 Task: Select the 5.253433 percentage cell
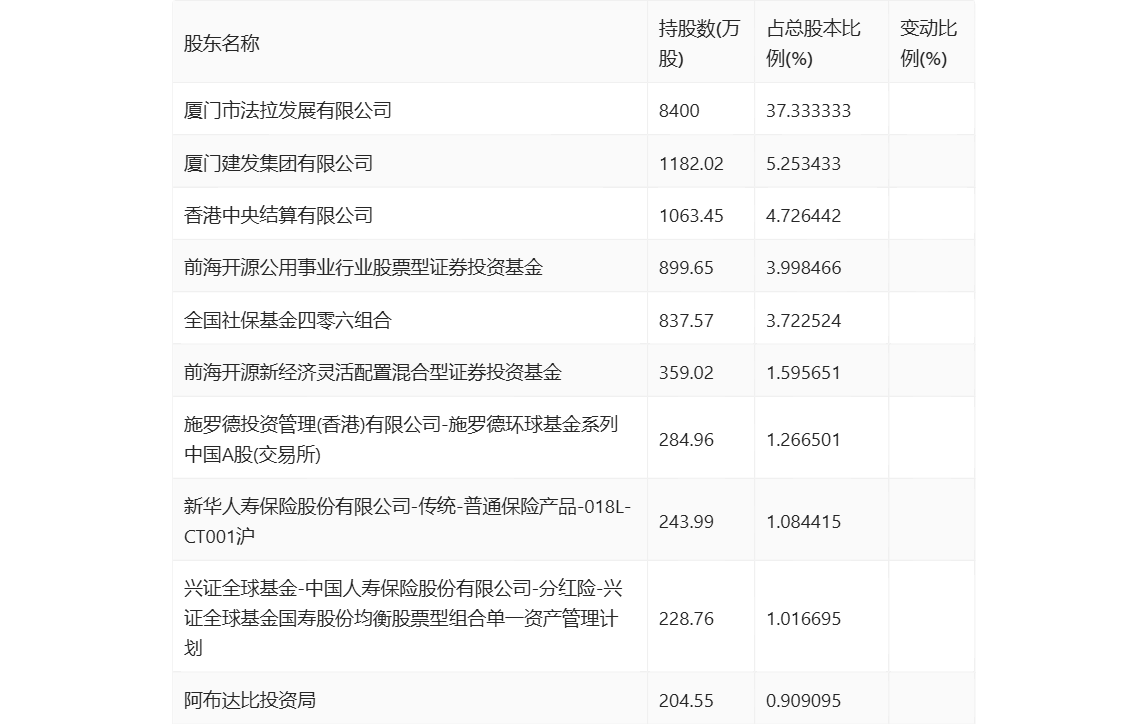pyautogui.click(x=803, y=163)
